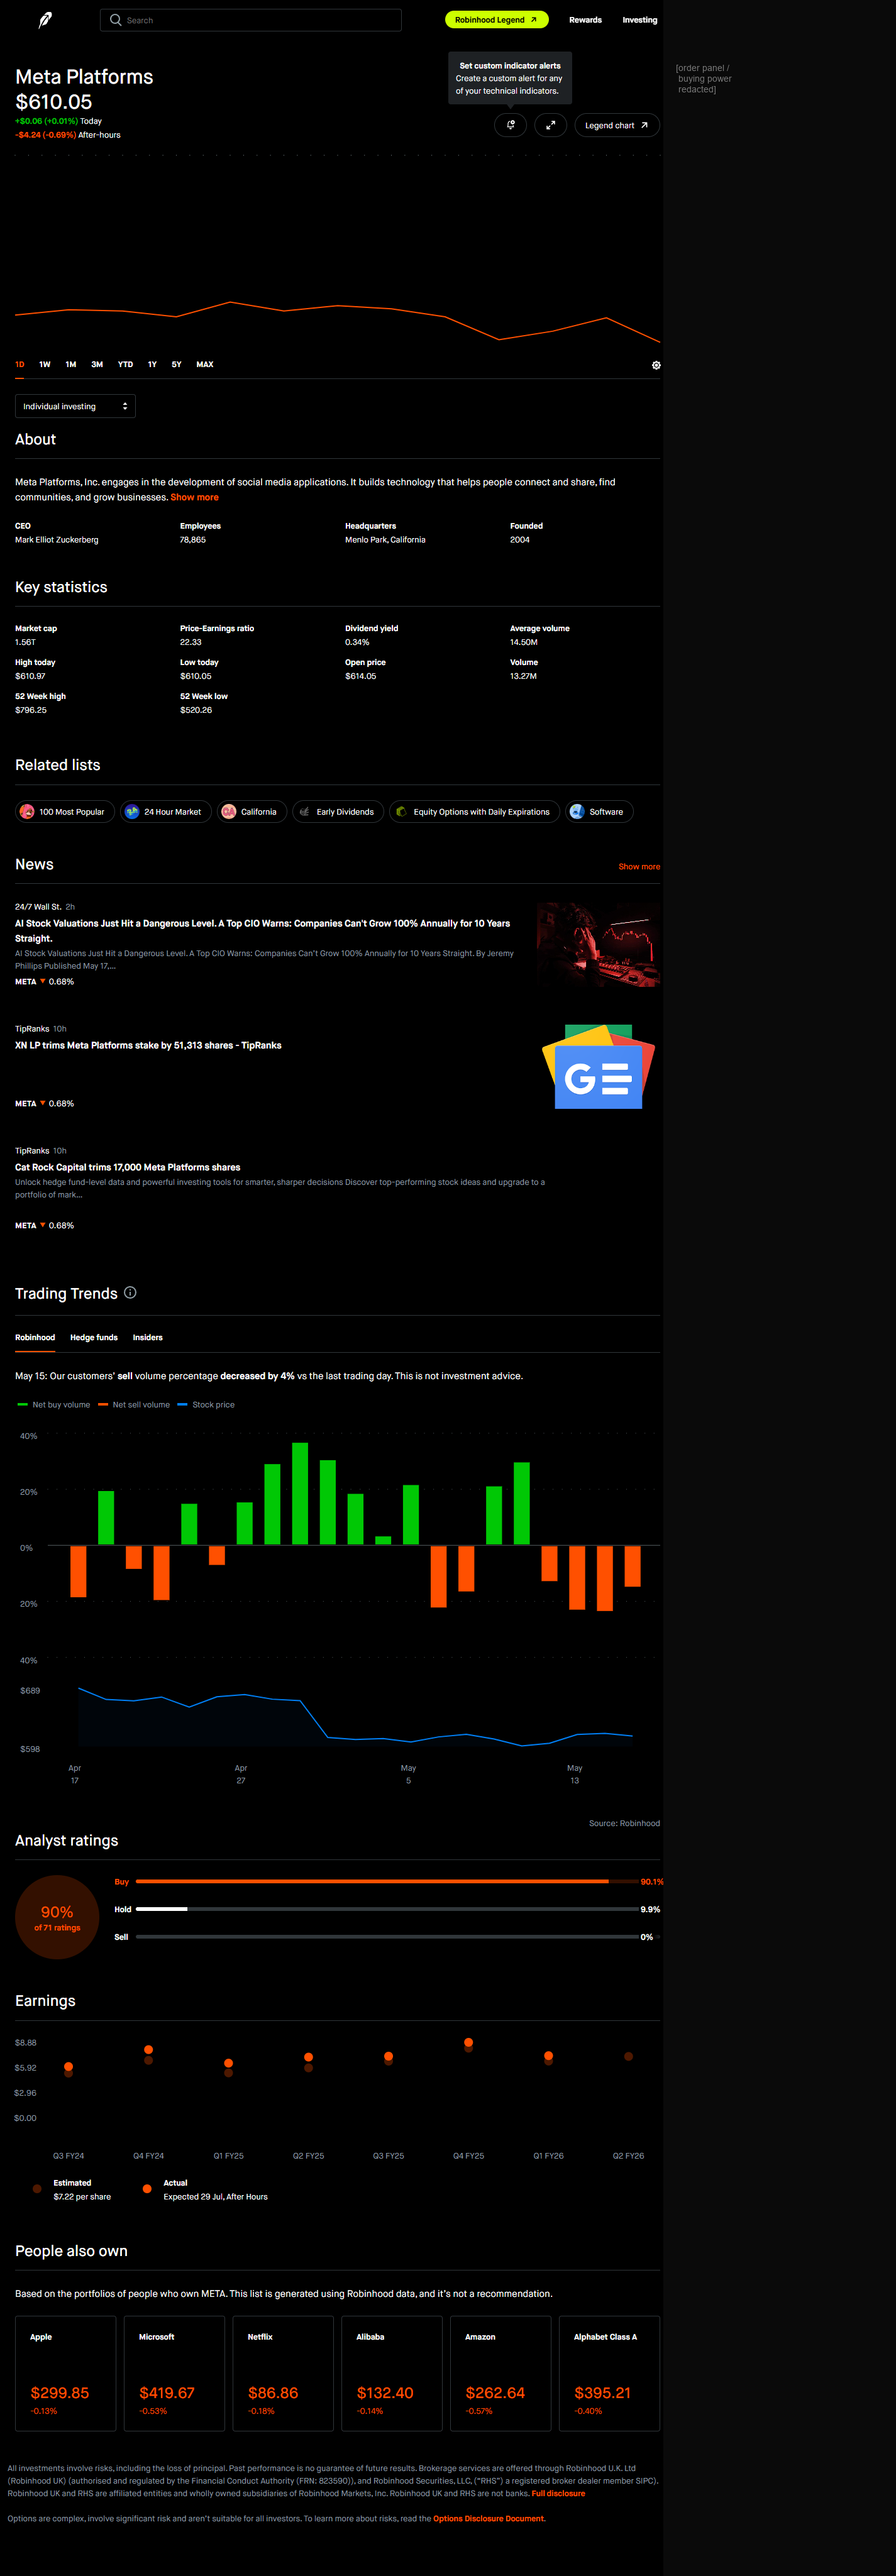Image resolution: width=896 pixels, height=2576 pixels.
Task: Select the 3M chart range
Action: coord(97,364)
